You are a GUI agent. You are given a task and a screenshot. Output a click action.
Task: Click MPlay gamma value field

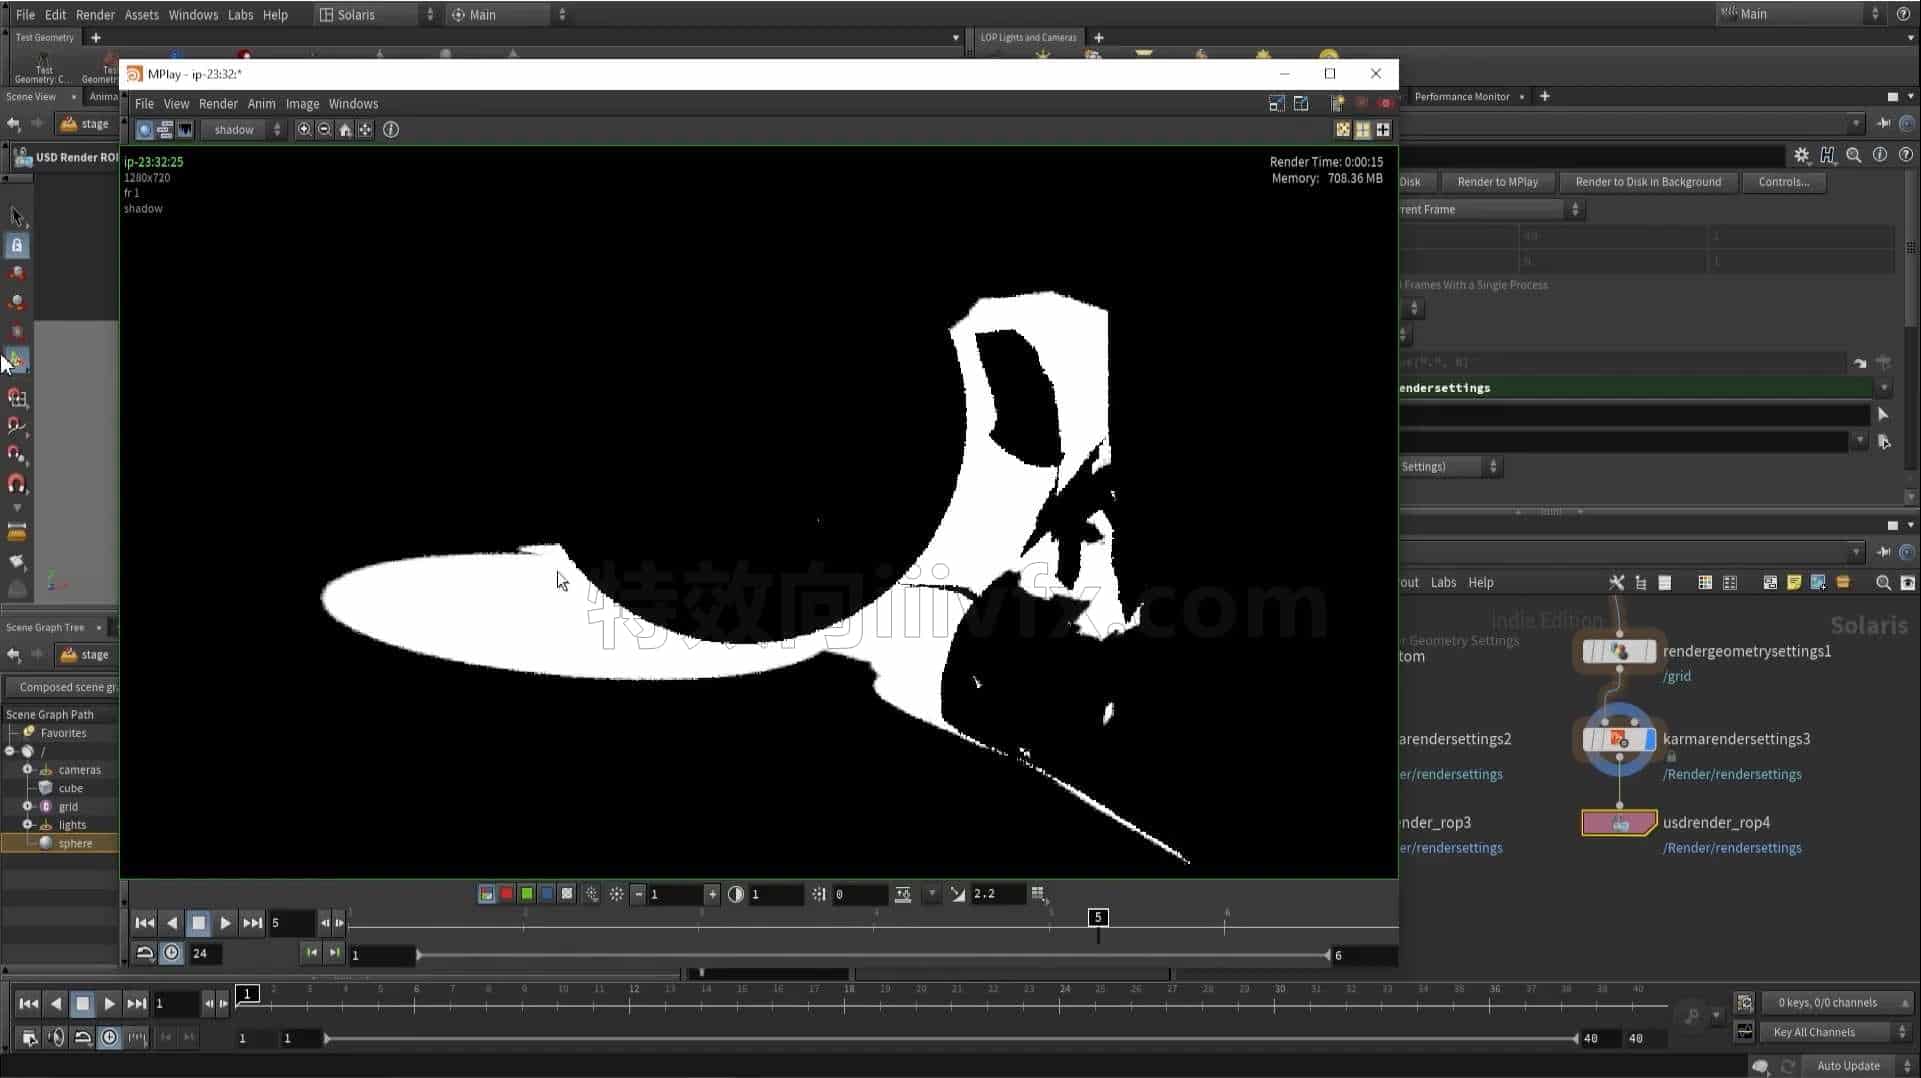tap(996, 894)
